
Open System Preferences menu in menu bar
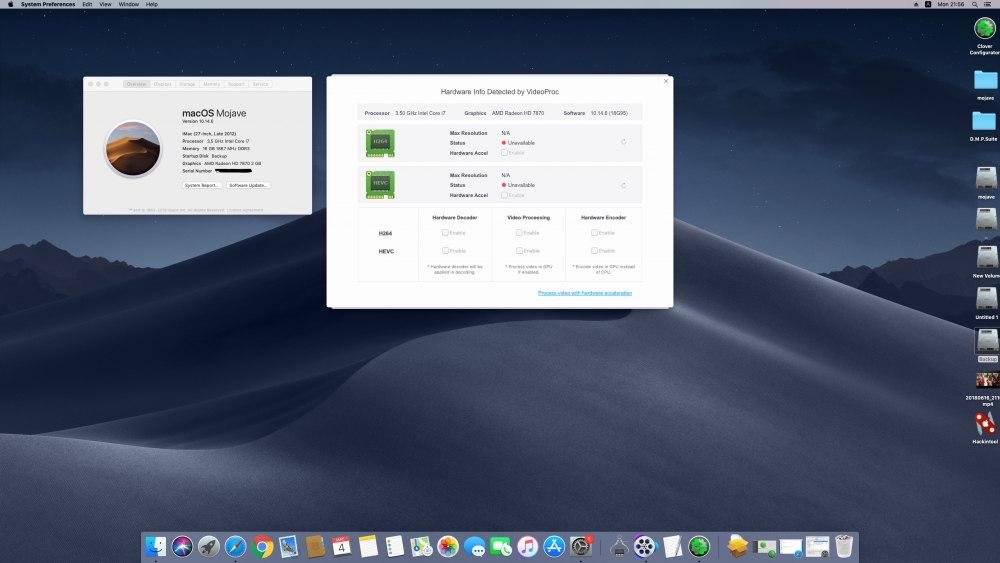coord(48,4)
